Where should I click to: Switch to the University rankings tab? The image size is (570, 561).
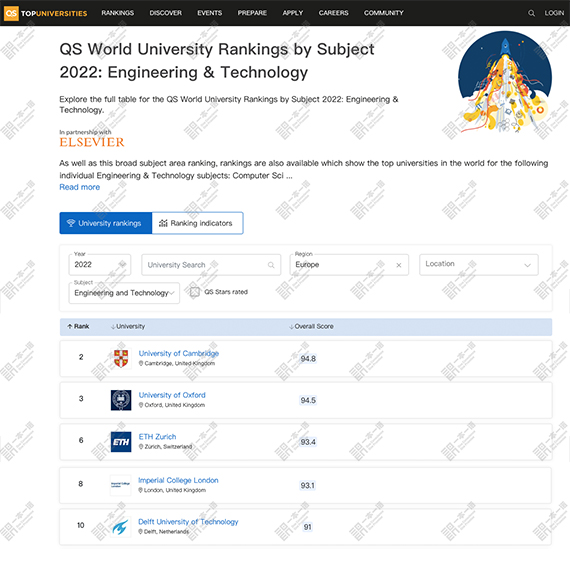tap(106, 223)
